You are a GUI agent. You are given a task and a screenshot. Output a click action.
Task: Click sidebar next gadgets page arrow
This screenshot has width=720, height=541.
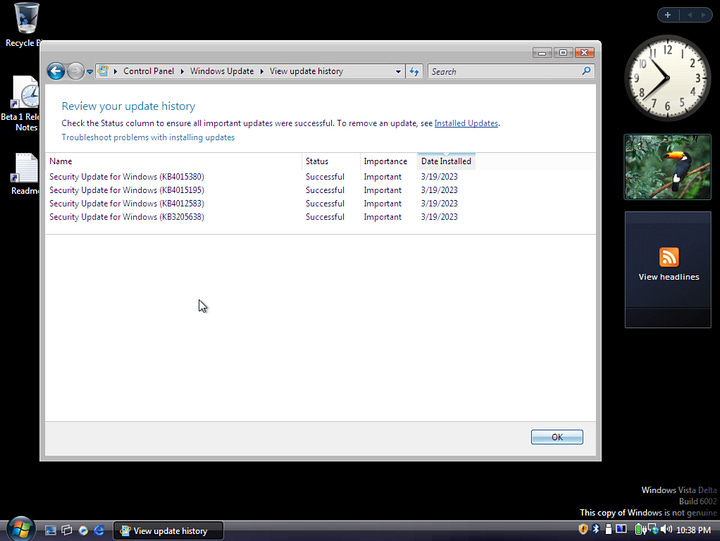pyautogui.click(x=703, y=15)
